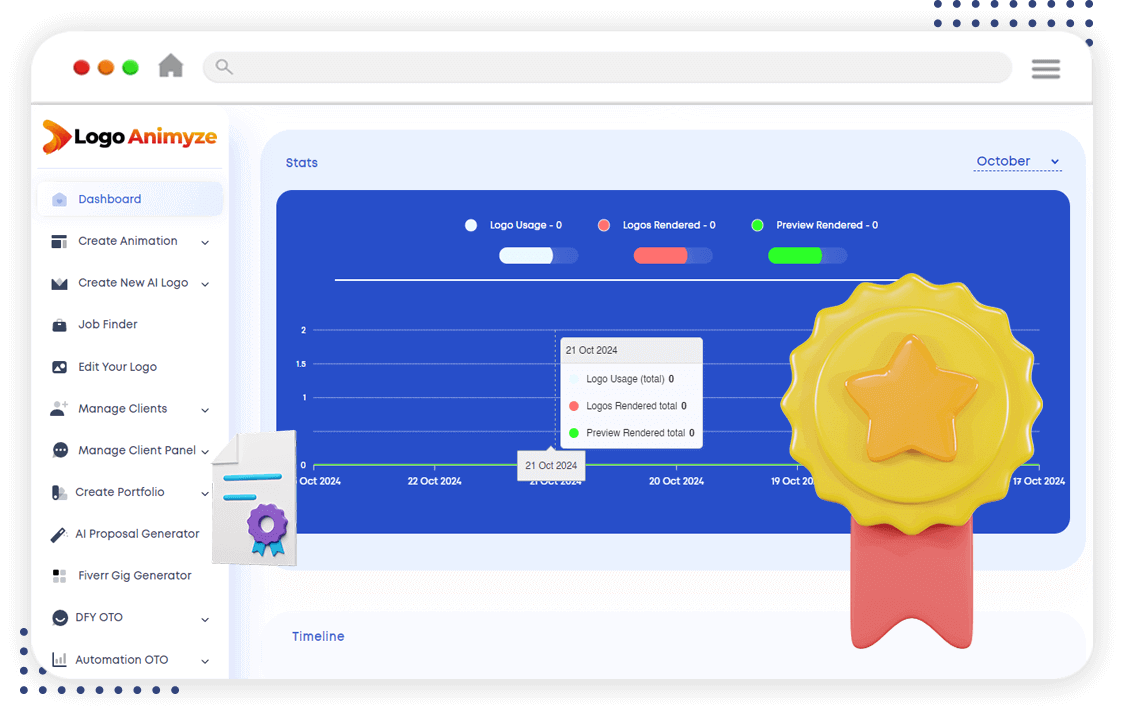Viewport: 1134px width, 713px height.
Task: Click the Edit Your Logo image icon
Action: click(59, 367)
